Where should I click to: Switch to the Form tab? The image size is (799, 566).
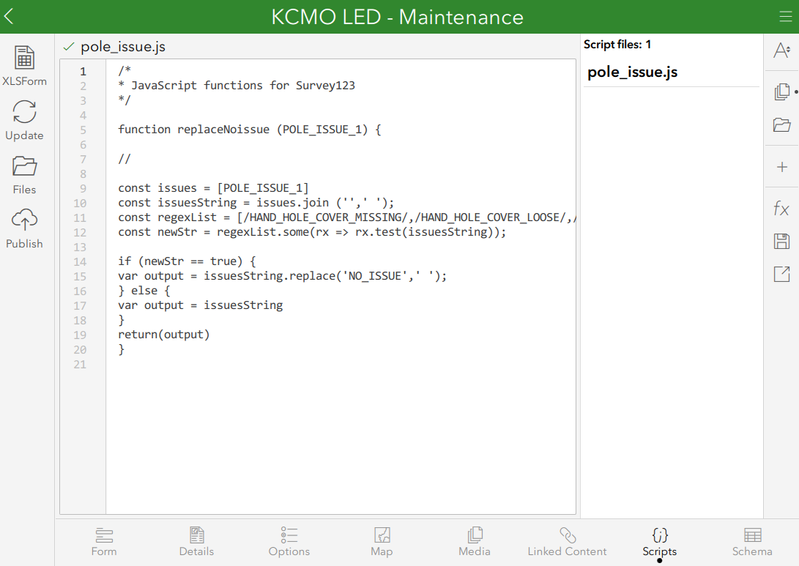[x=104, y=542]
